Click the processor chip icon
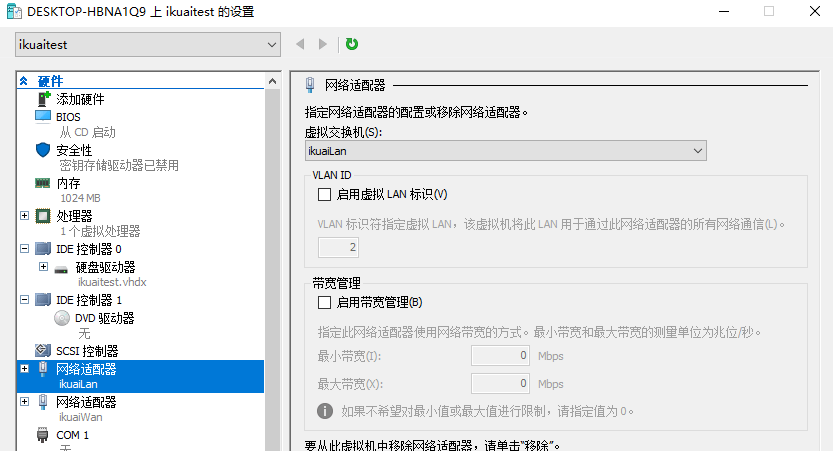Screen dimensions: 833x451 click(x=43, y=216)
